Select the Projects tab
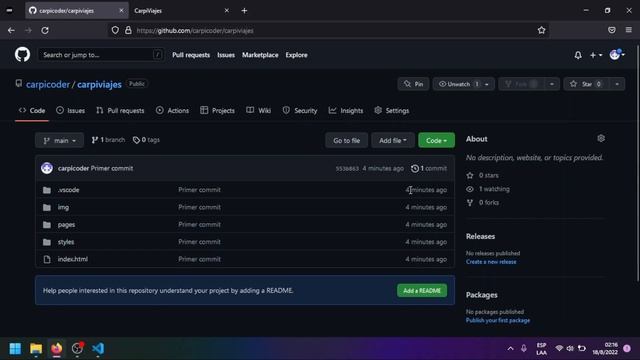 pos(217,111)
